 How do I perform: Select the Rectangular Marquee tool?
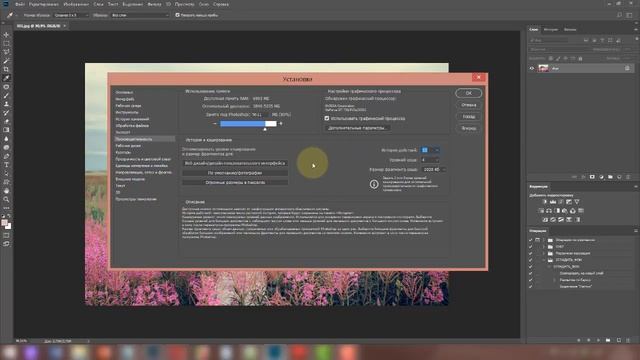tap(6, 43)
